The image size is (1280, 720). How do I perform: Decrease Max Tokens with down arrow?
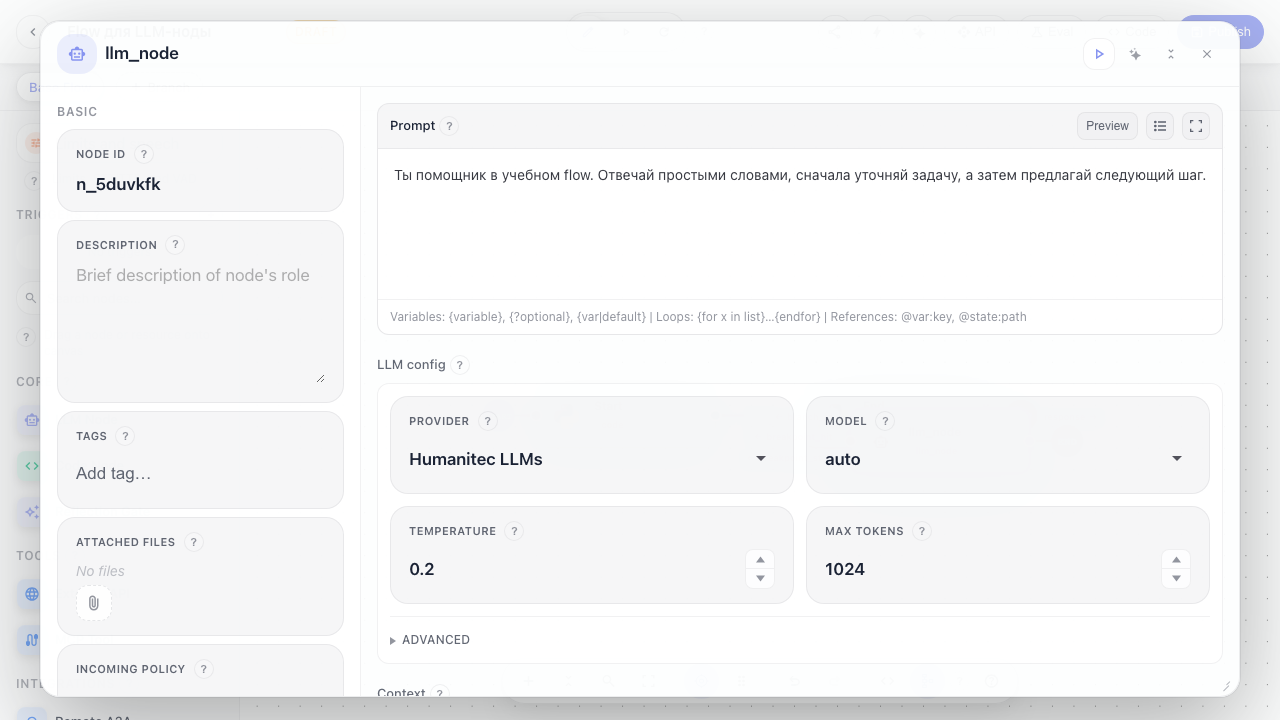1176,578
